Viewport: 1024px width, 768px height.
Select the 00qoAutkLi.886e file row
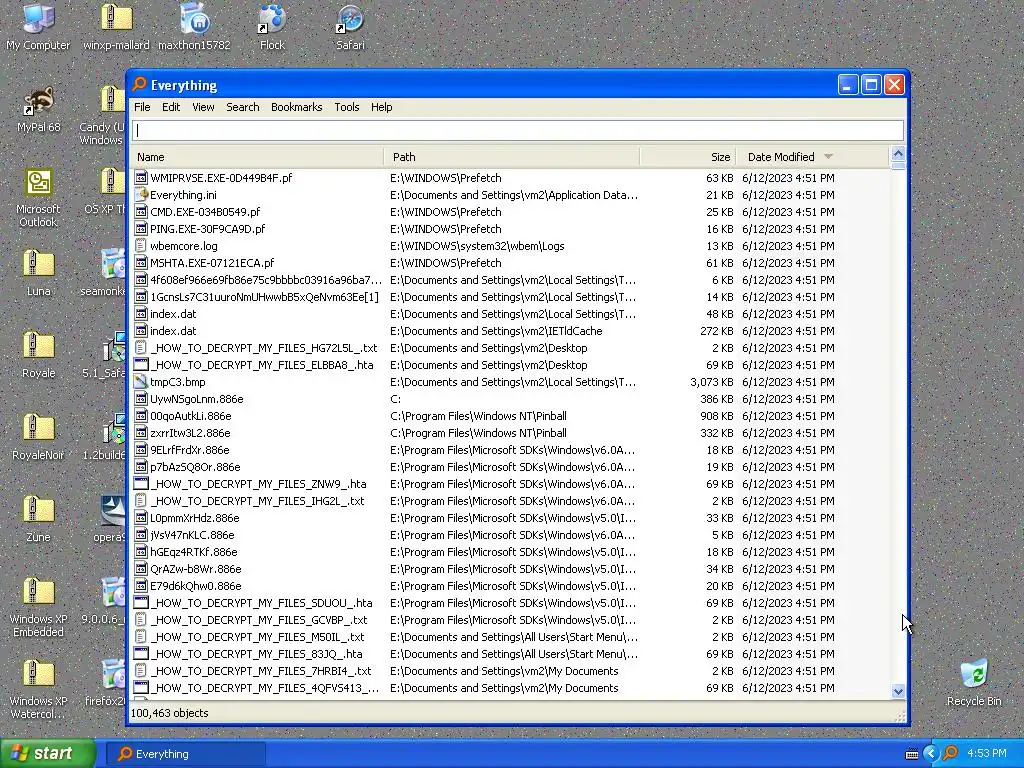coord(511,416)
